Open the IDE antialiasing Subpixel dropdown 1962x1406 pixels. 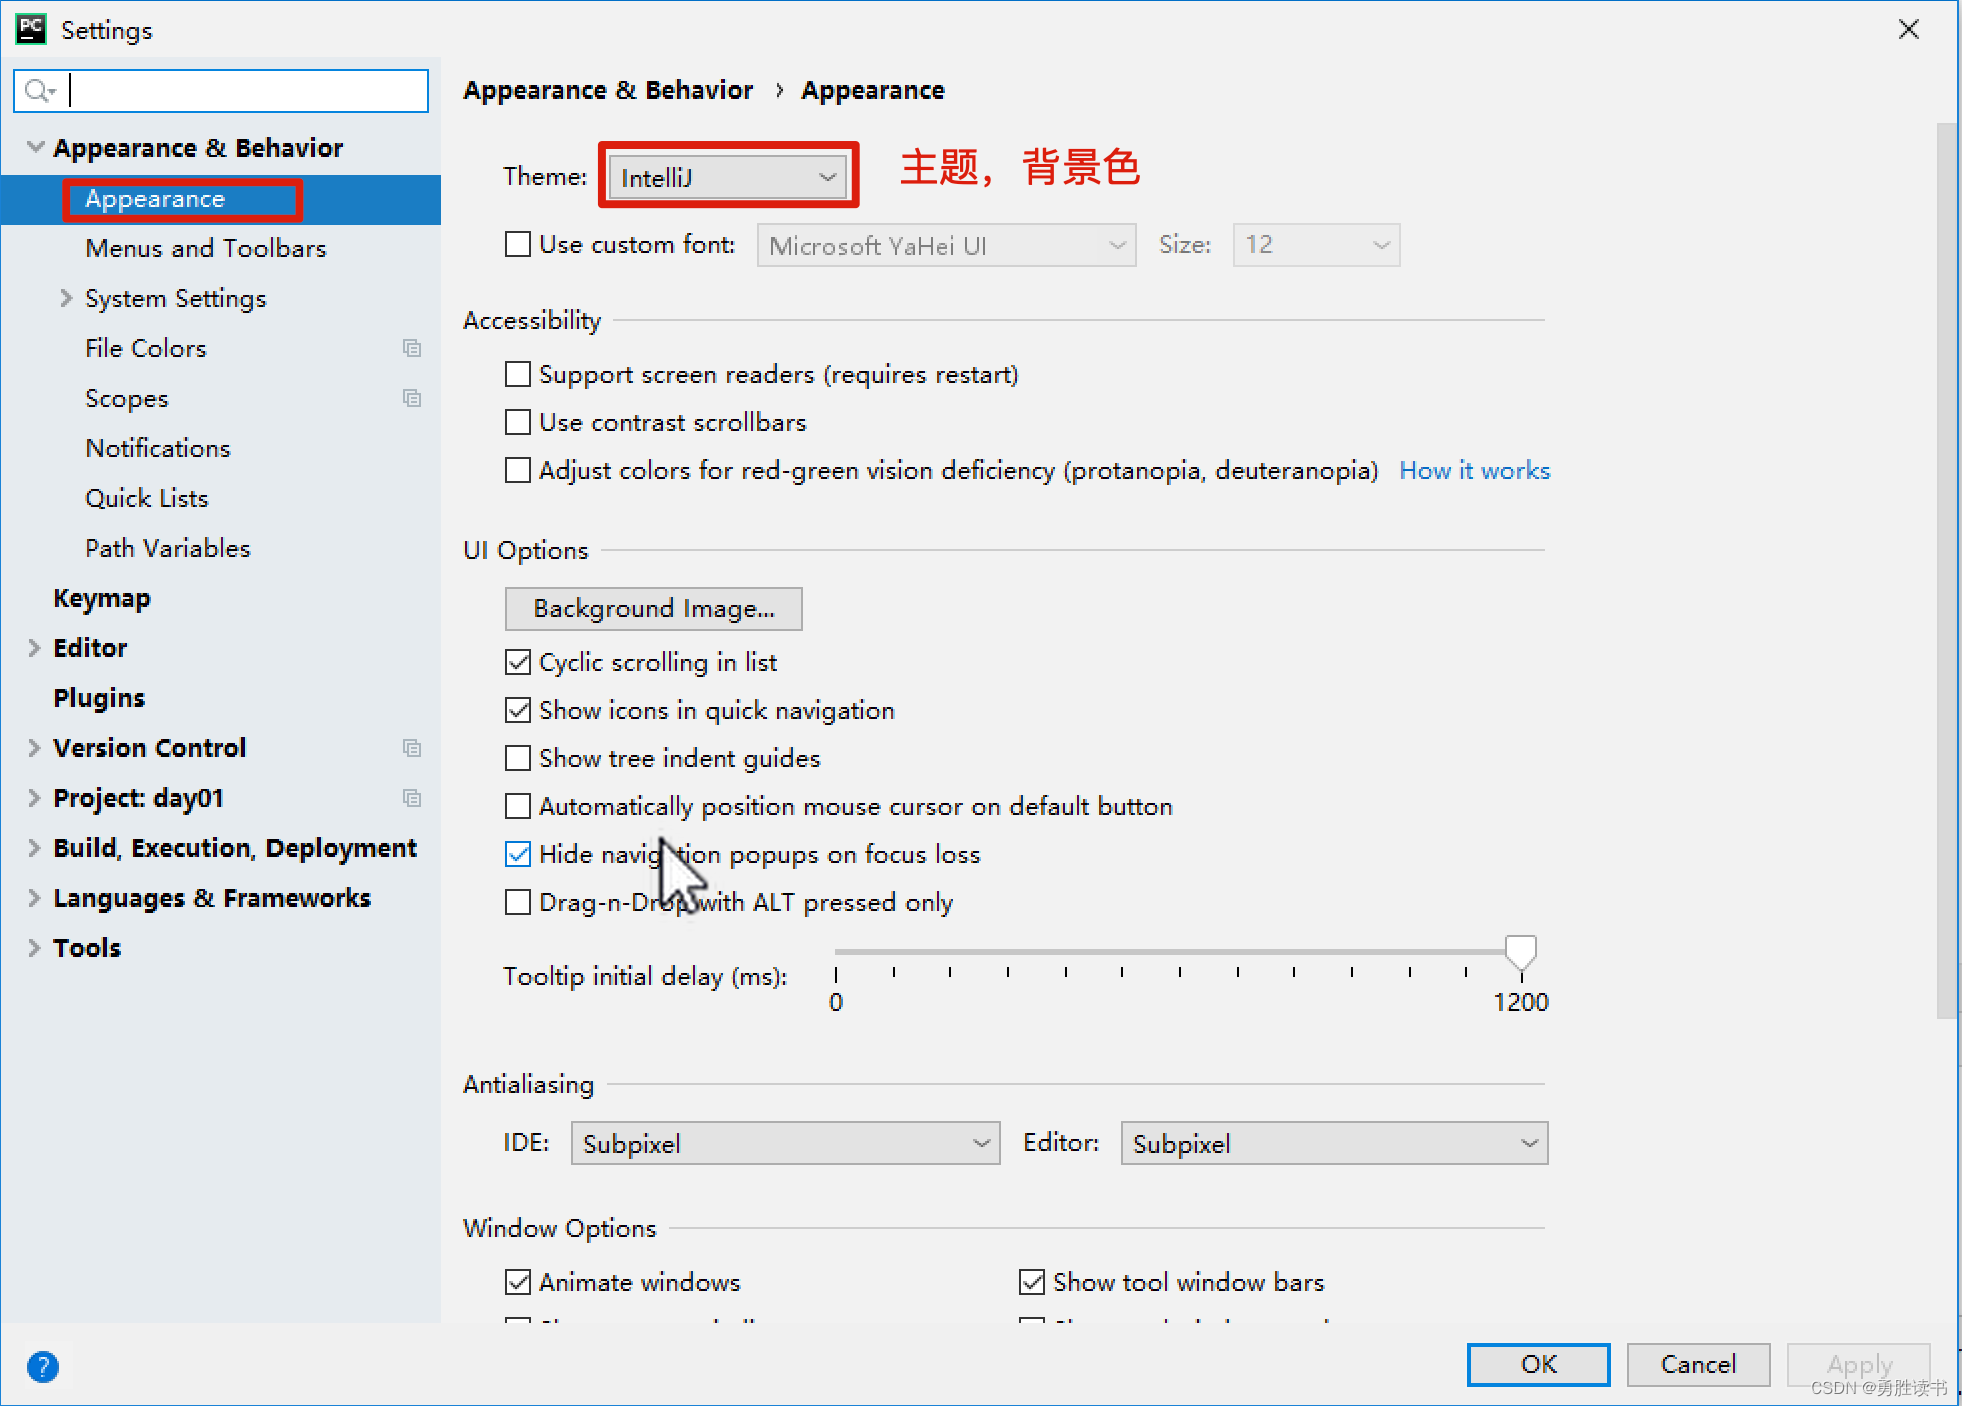click(x=785, y=1143)
